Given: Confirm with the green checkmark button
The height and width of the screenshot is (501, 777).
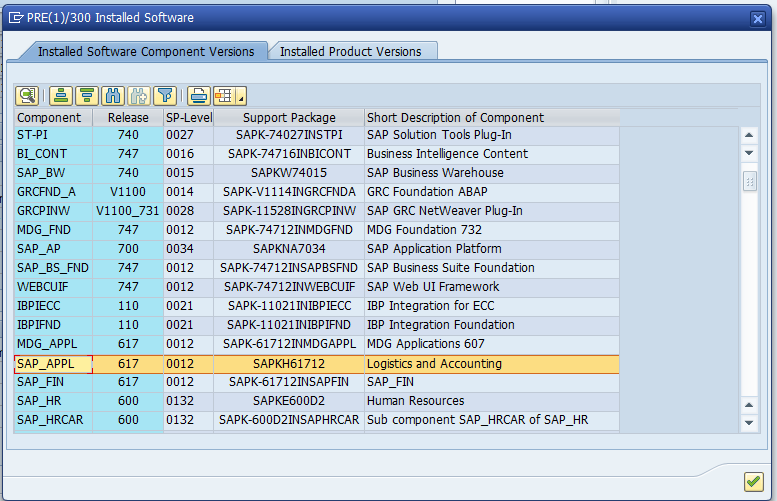Looking at the screenshot, I should click(x=753, y=481).
